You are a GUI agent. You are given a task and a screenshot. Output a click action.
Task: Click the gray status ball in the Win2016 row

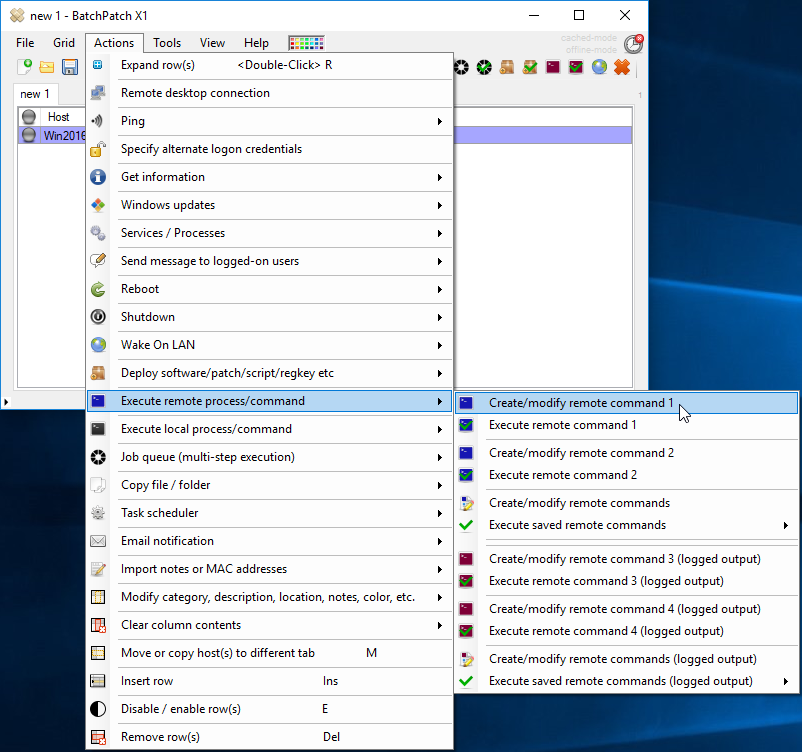coord(29,135)
